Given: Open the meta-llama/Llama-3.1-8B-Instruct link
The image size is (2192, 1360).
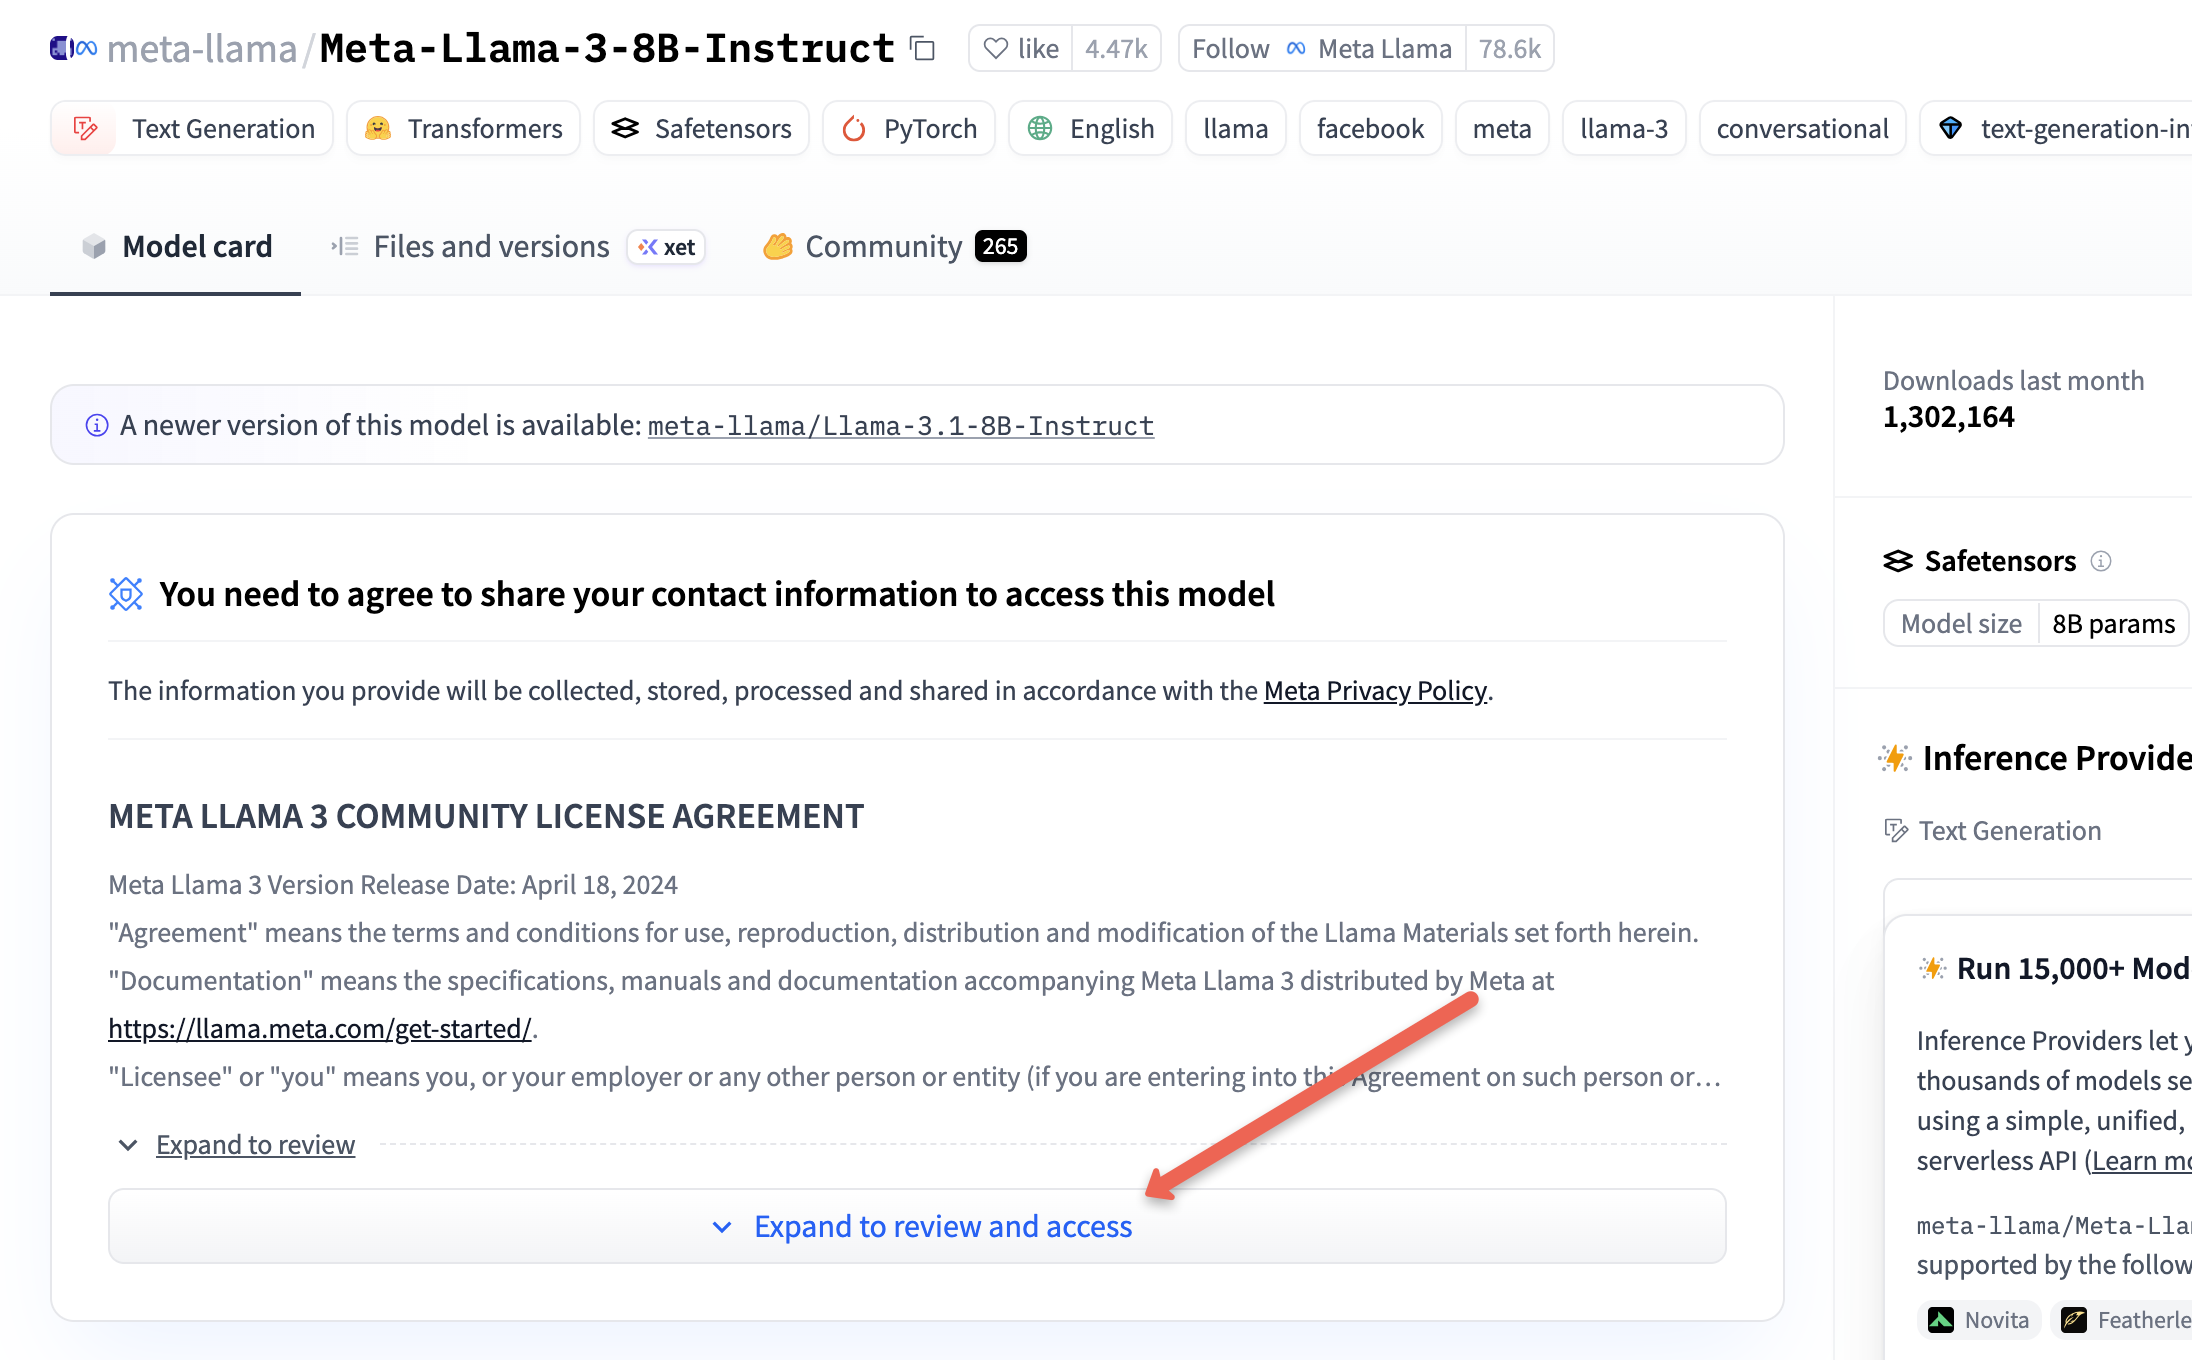Looking at the screenshot, I should (900, 425).
